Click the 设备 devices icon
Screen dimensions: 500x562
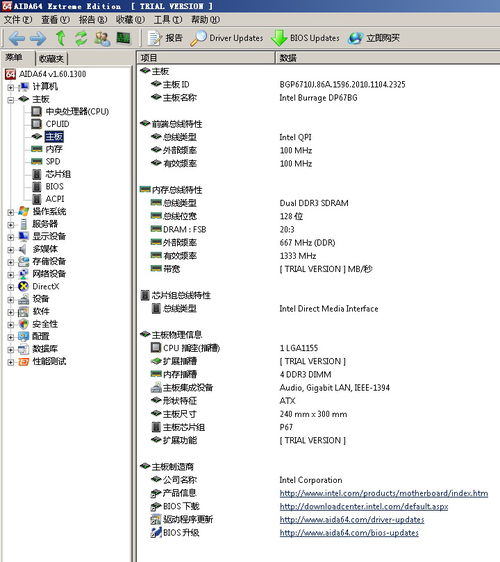point(24,299)
